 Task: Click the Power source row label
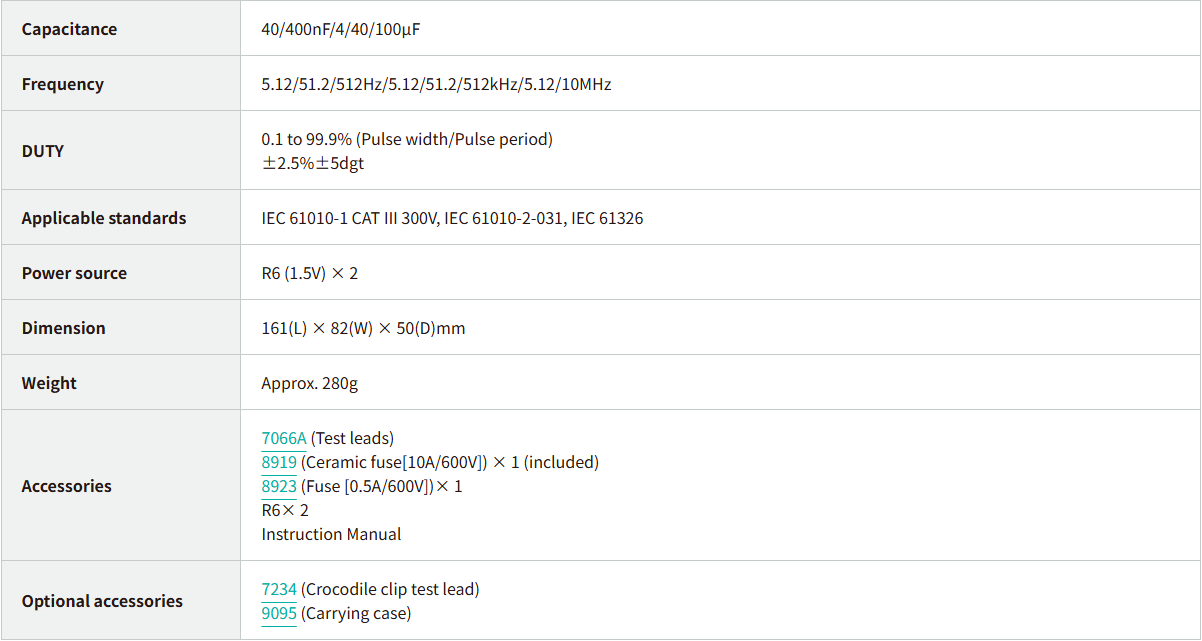click(74, 273)
